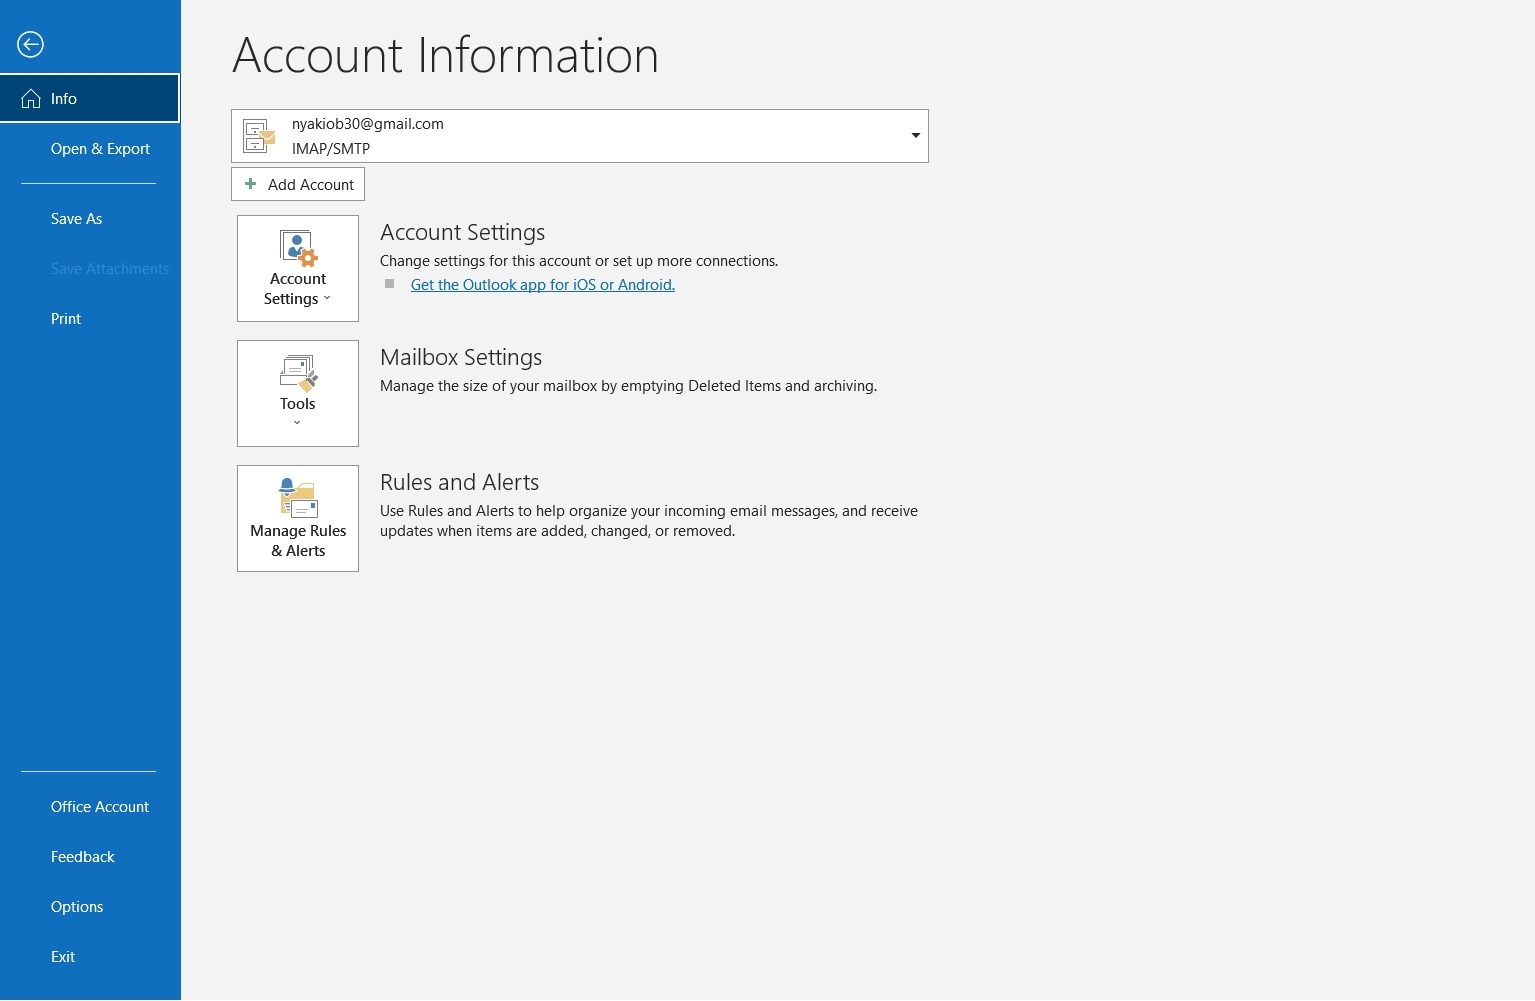Expand the Tools button chevron

297,423
